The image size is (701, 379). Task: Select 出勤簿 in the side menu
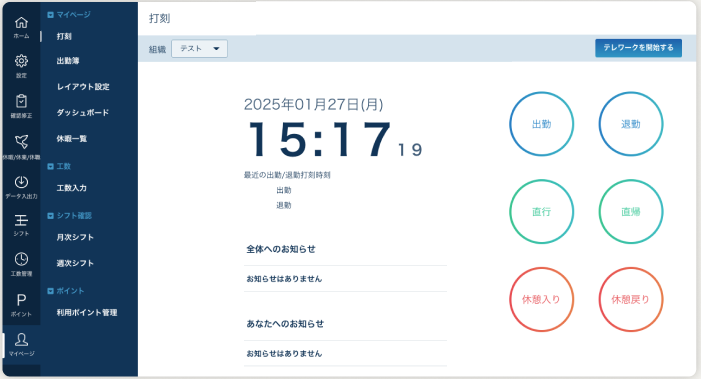tap(68, 60)
